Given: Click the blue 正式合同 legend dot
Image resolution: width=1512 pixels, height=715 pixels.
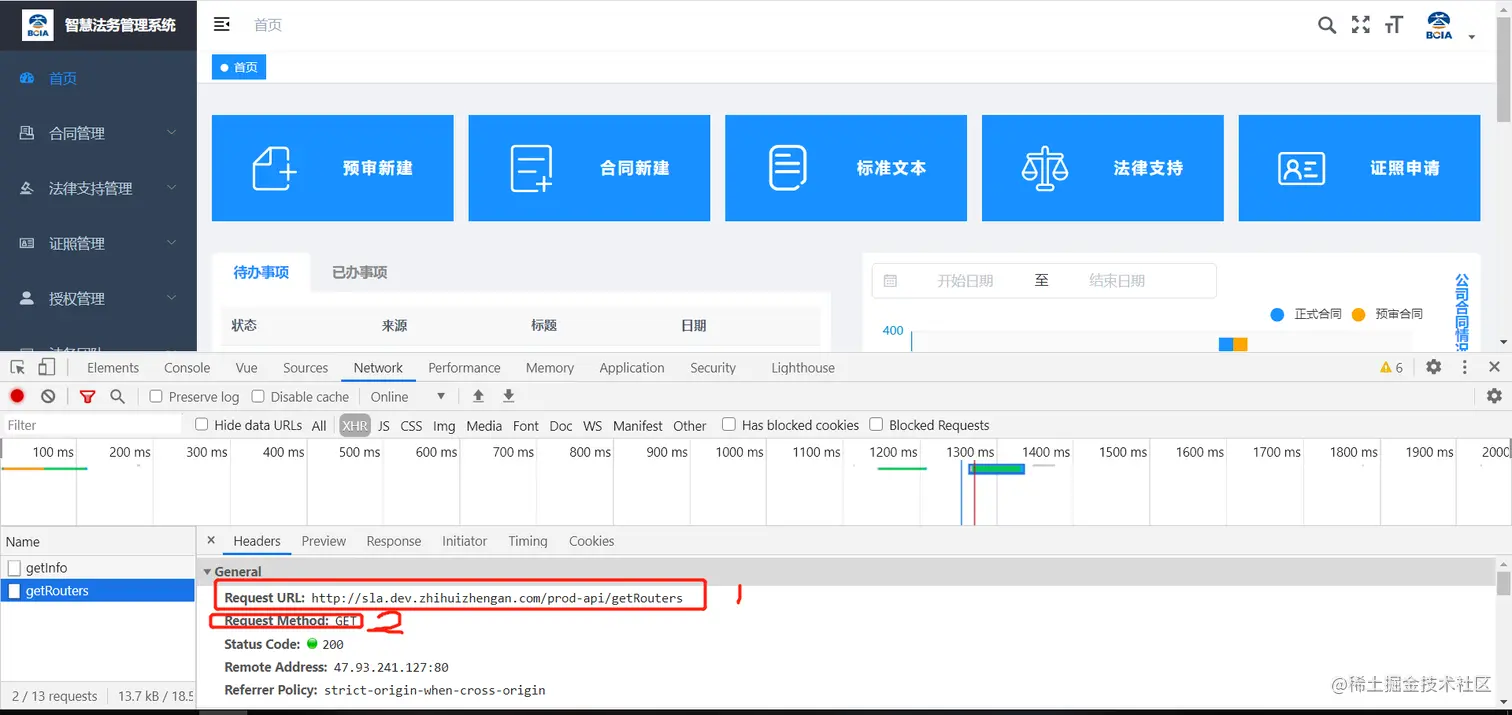Looking at the screenshot, I should pyautogui.click(x=1277, y=314).
